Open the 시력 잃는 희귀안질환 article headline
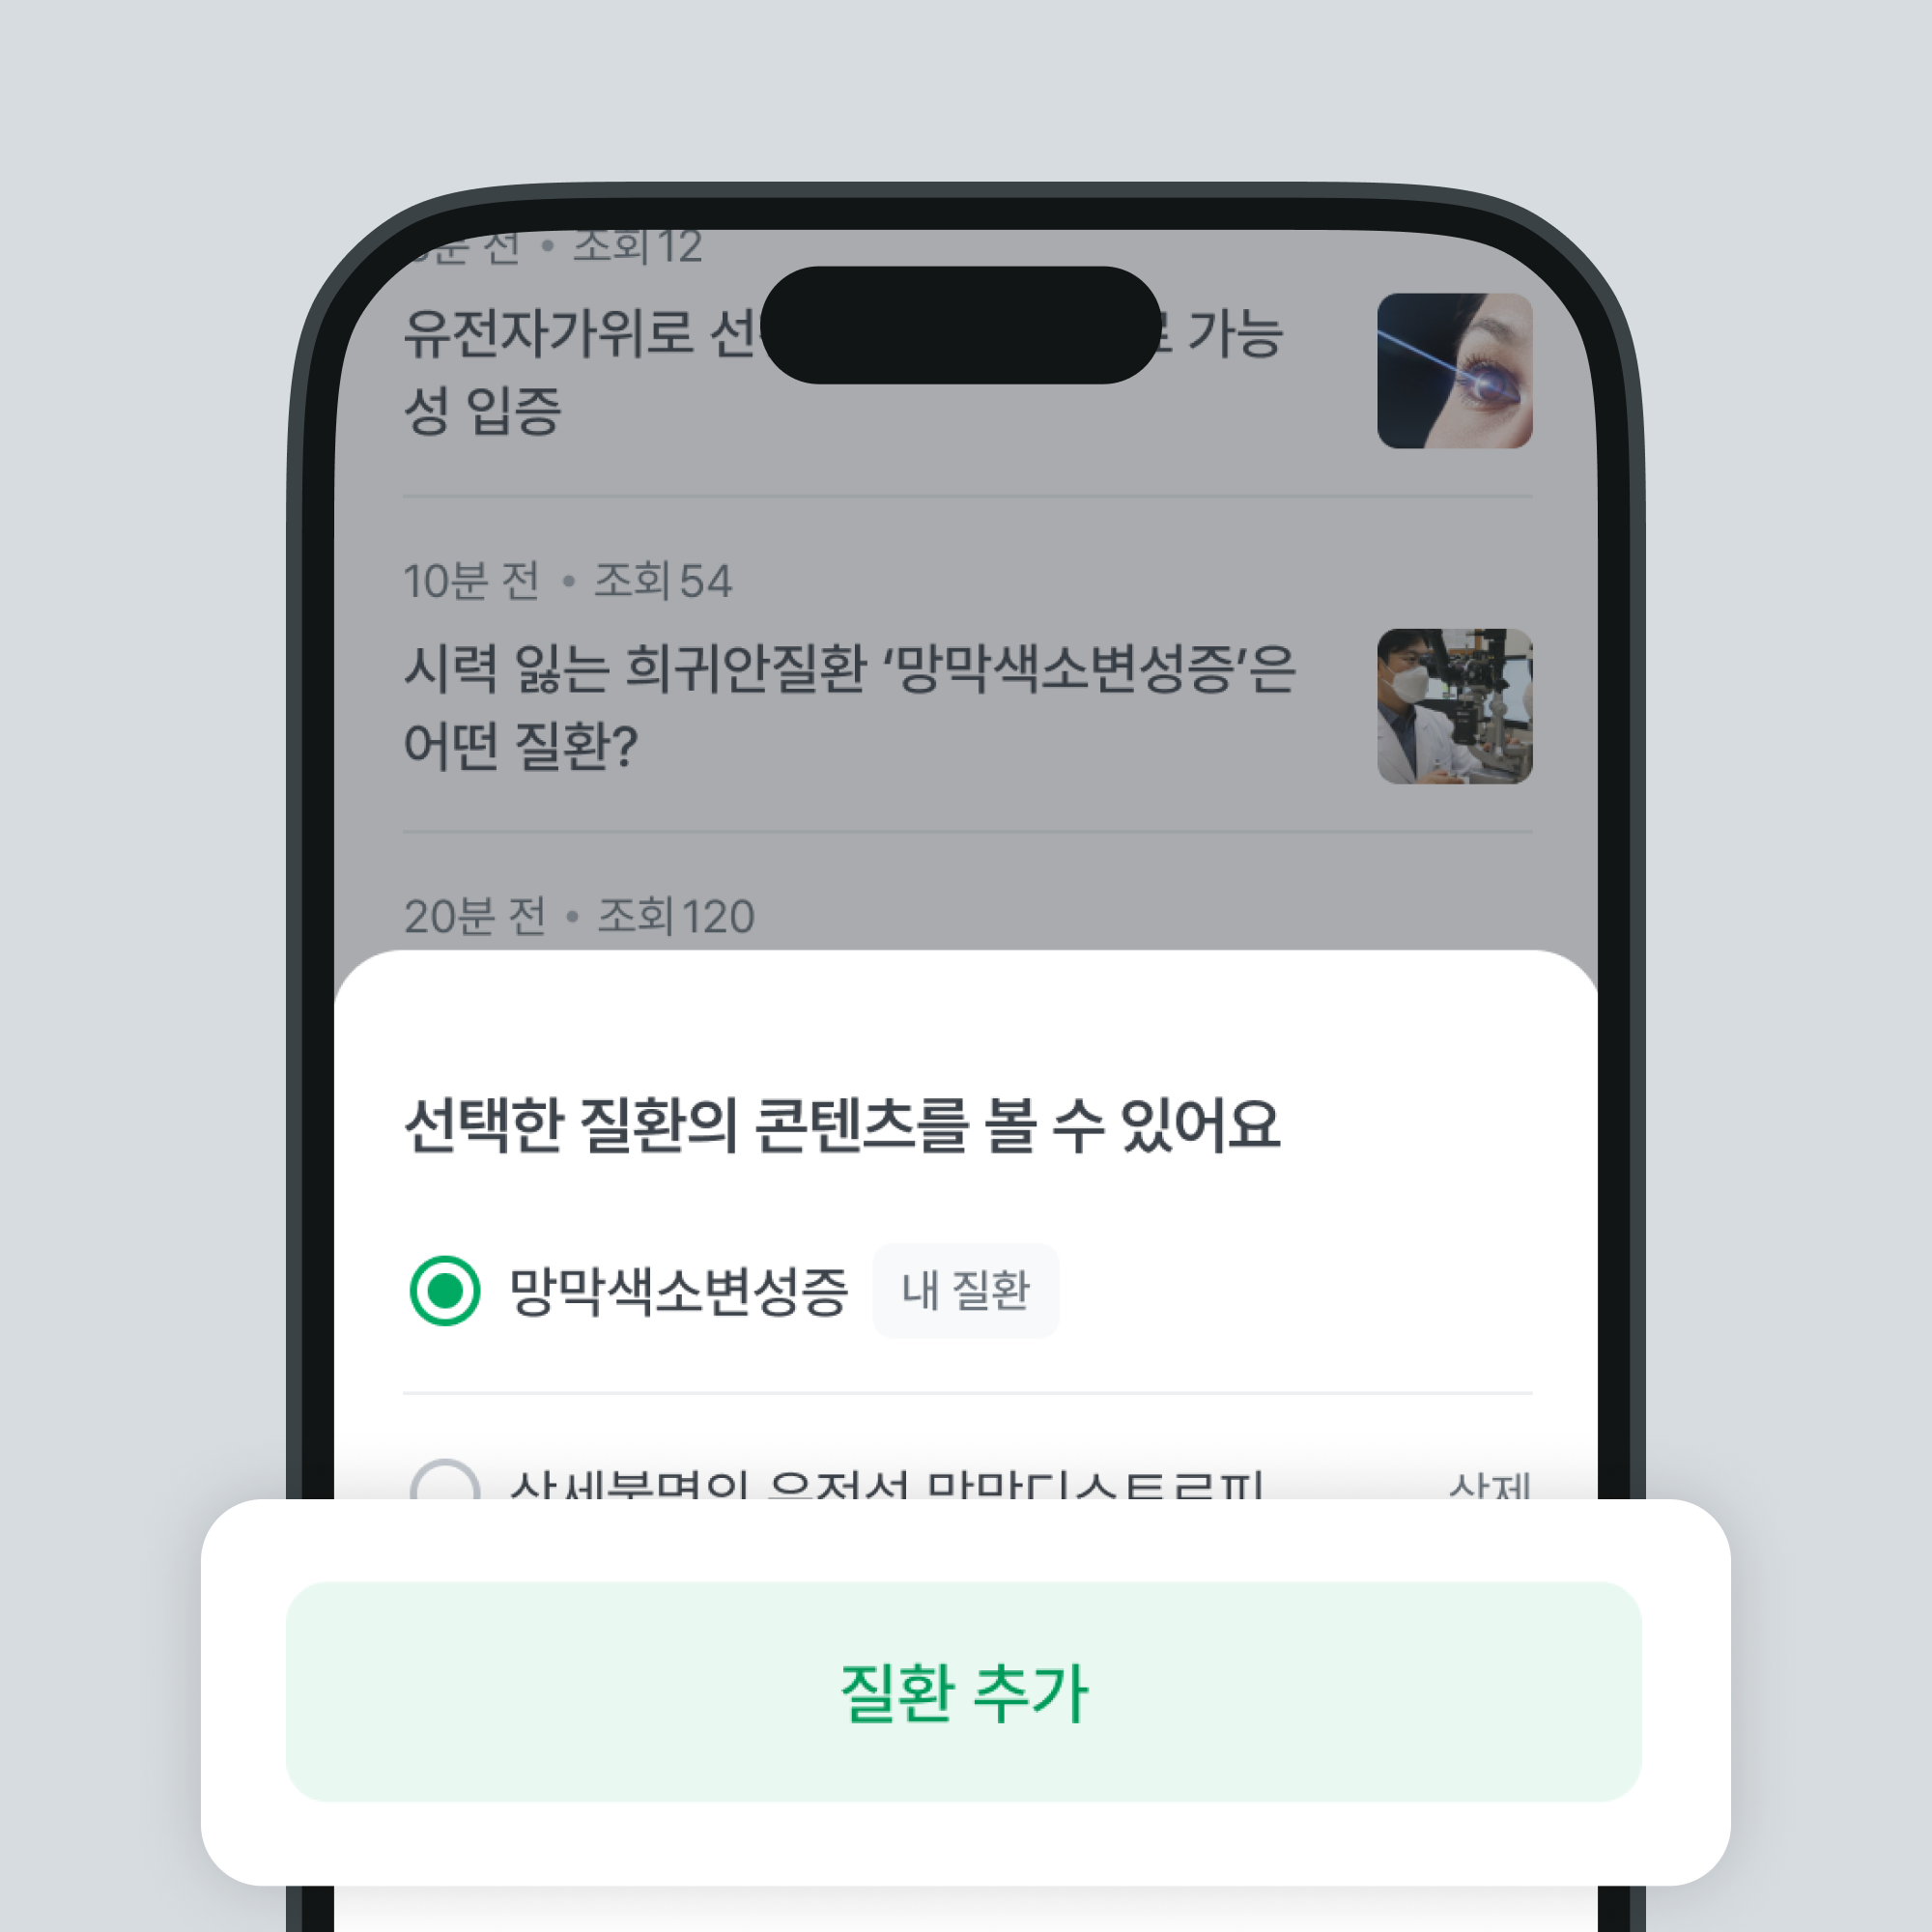 [x=850, y=706]
